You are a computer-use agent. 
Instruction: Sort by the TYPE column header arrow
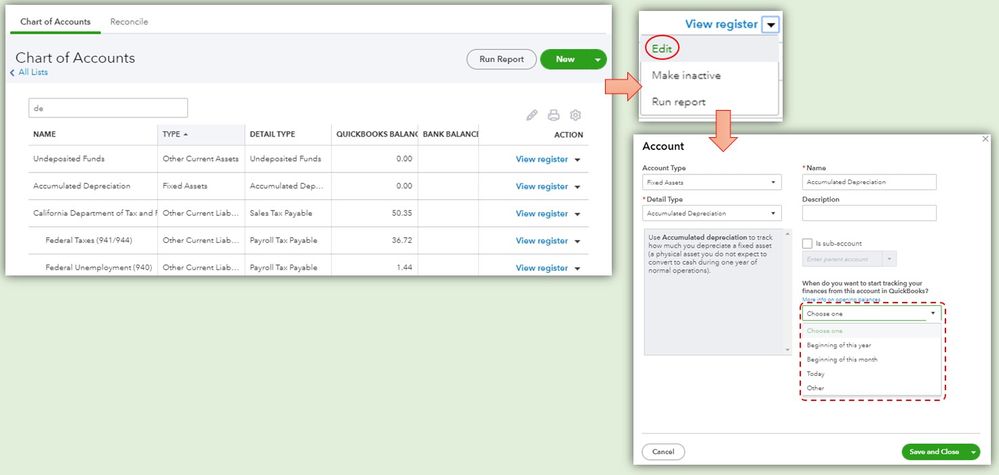[x=185, y=134]
